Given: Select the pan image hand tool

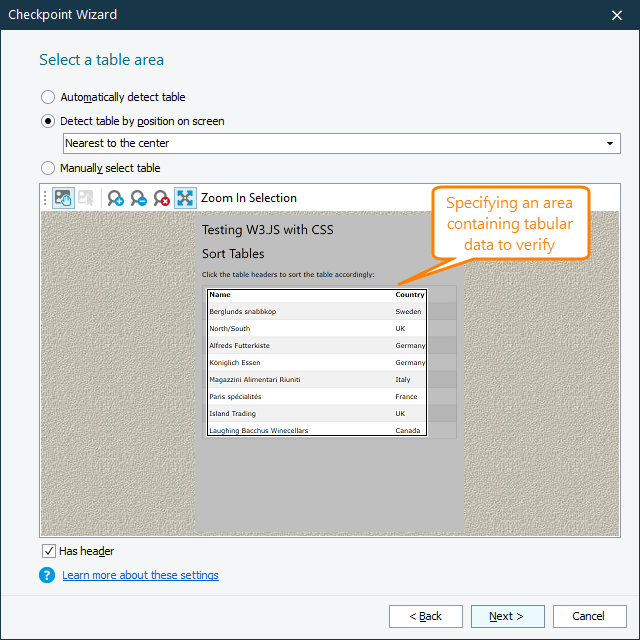Looking at the screenshot, I should pos(64,198).
